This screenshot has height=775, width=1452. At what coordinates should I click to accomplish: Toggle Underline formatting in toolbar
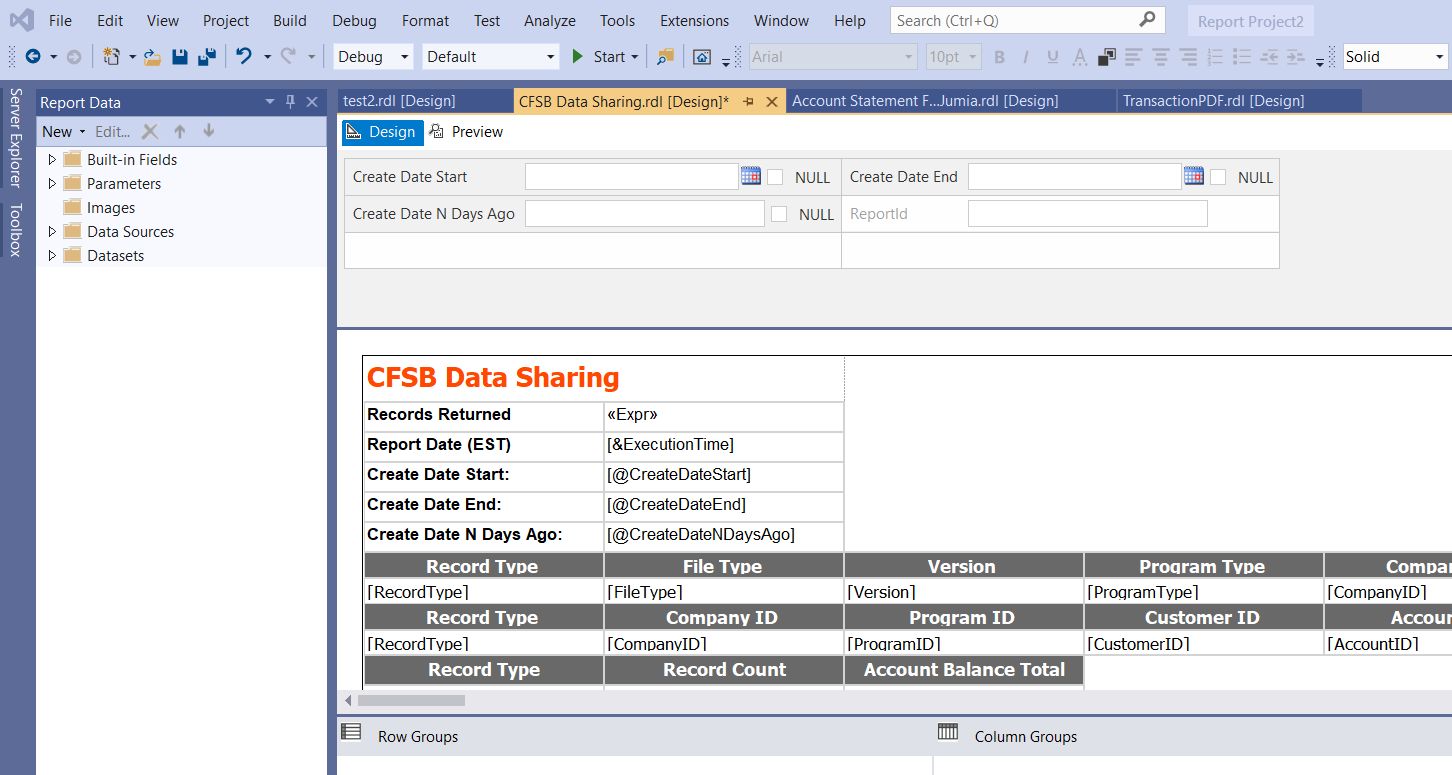(1052, 57)
